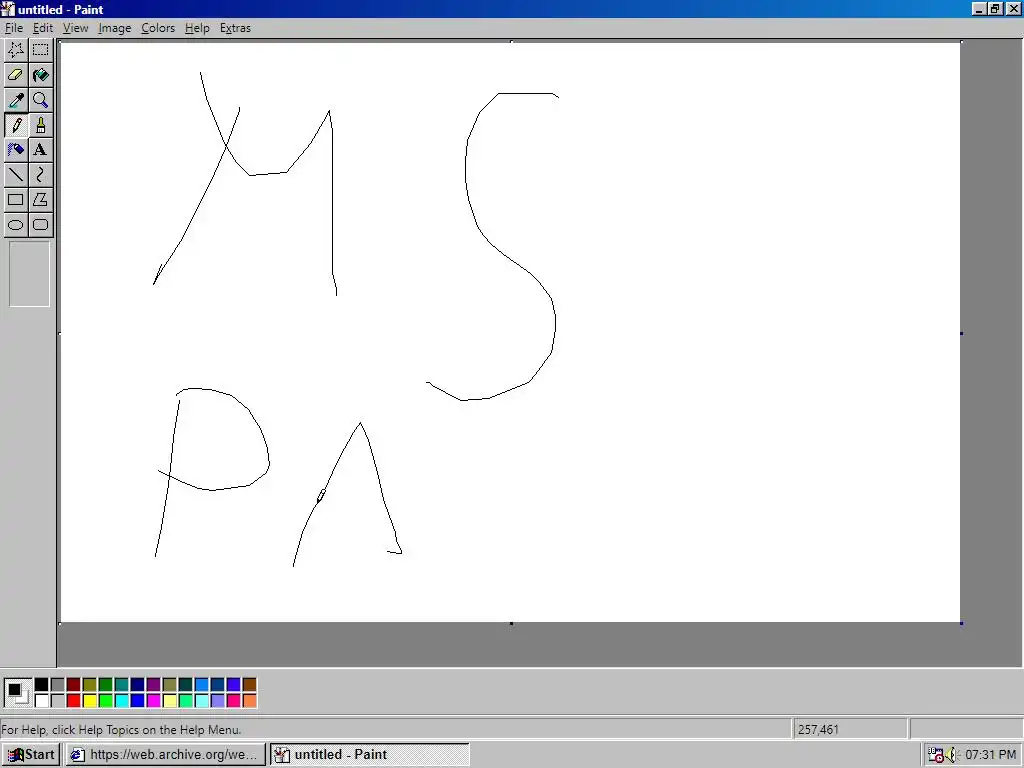This screenshot has height=768, width=1024.
Task: Pick the black color swatch
Action: pos(41,684)
